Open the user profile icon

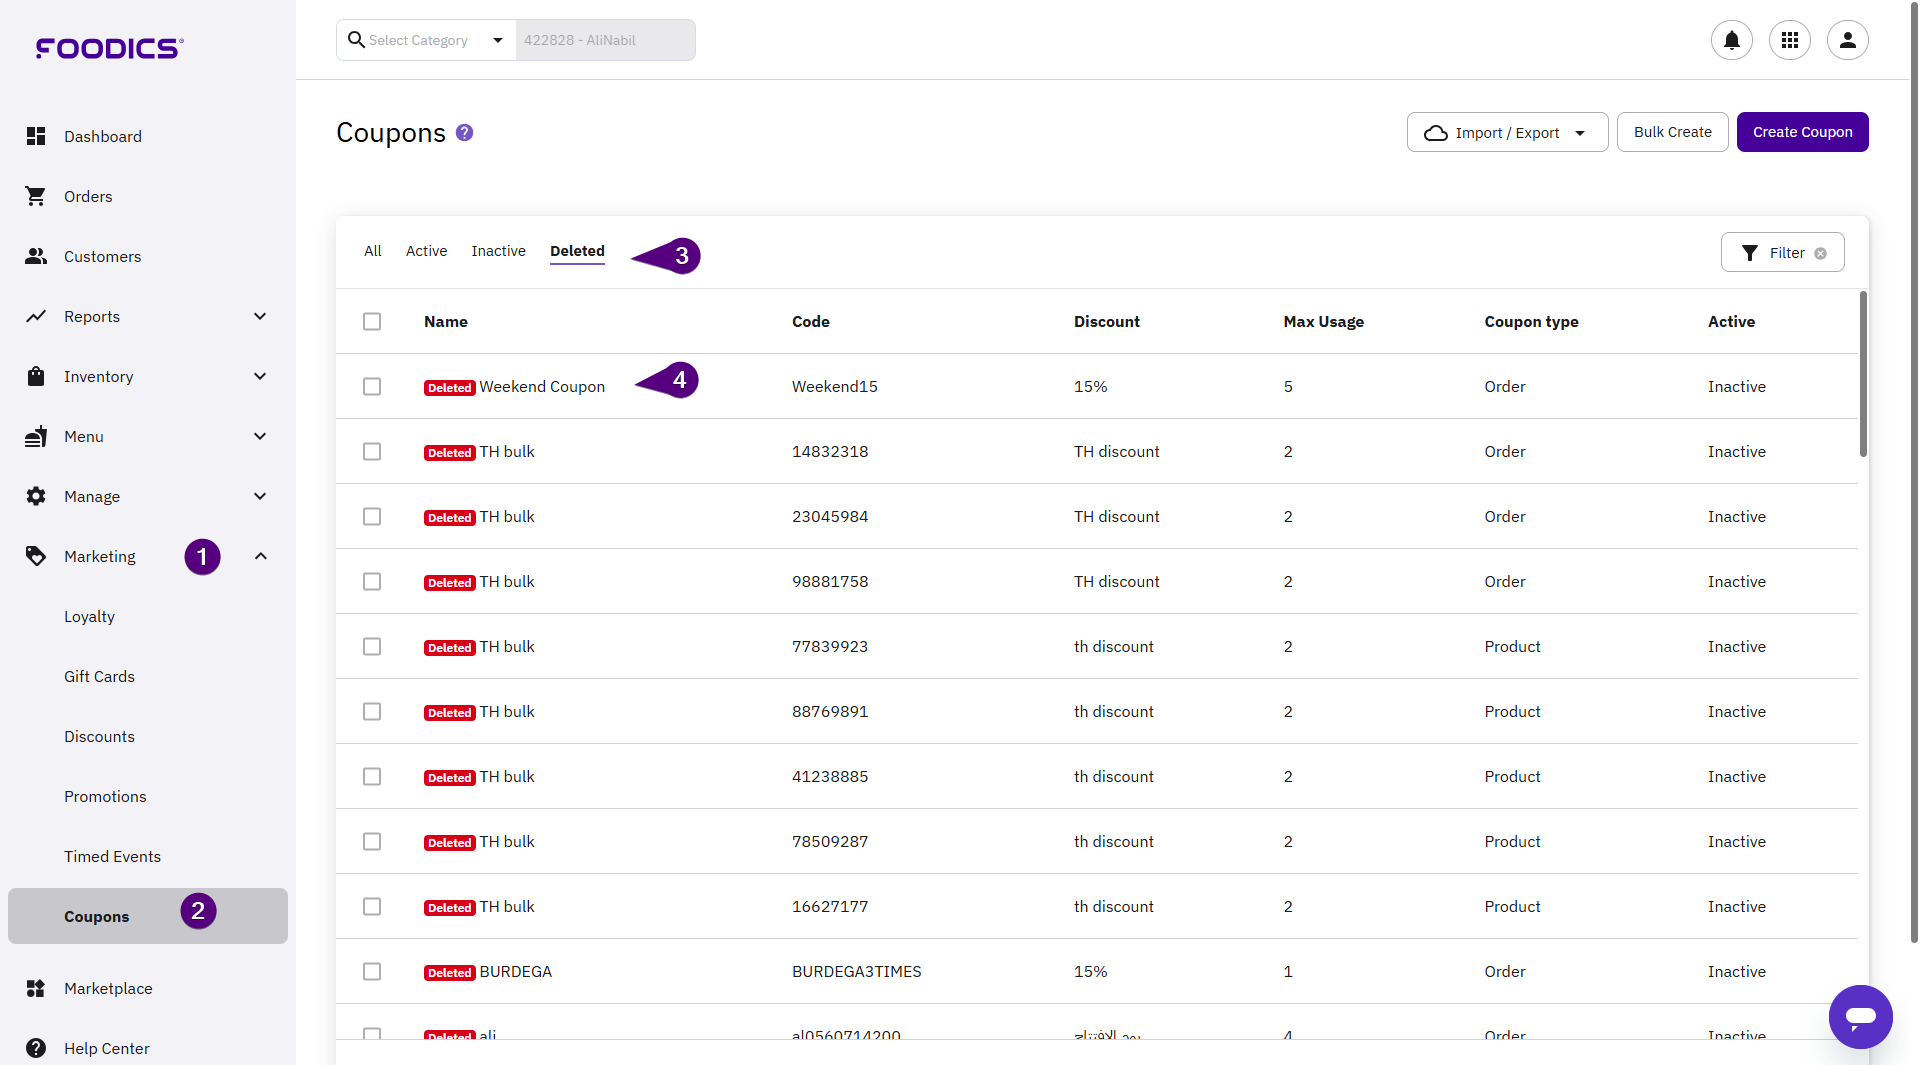coord(1847,40)
